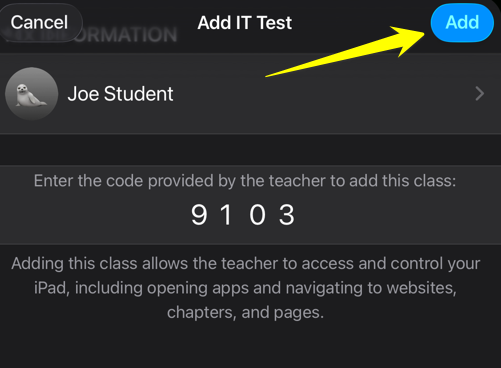Tap the blue Add button
501x368 pixels.
[462, 23]
